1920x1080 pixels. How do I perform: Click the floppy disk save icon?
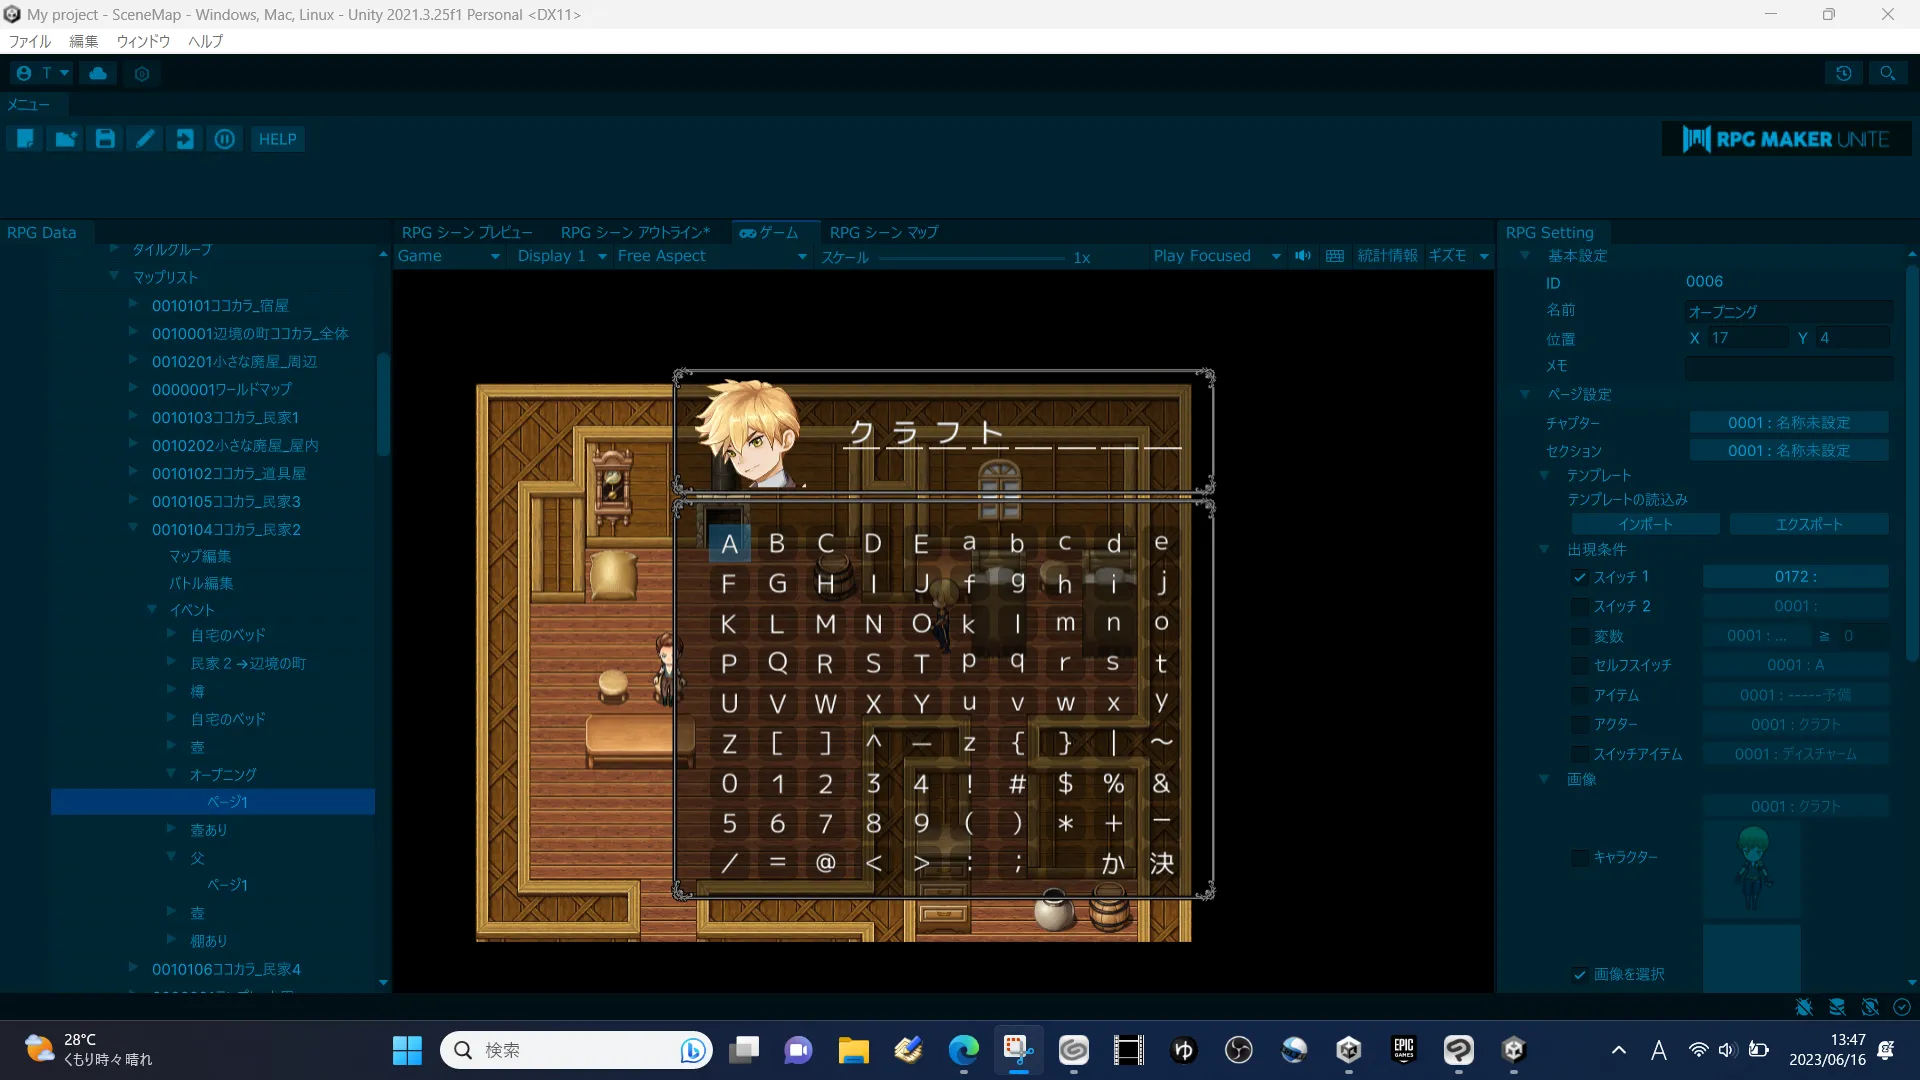click(105, 139)
